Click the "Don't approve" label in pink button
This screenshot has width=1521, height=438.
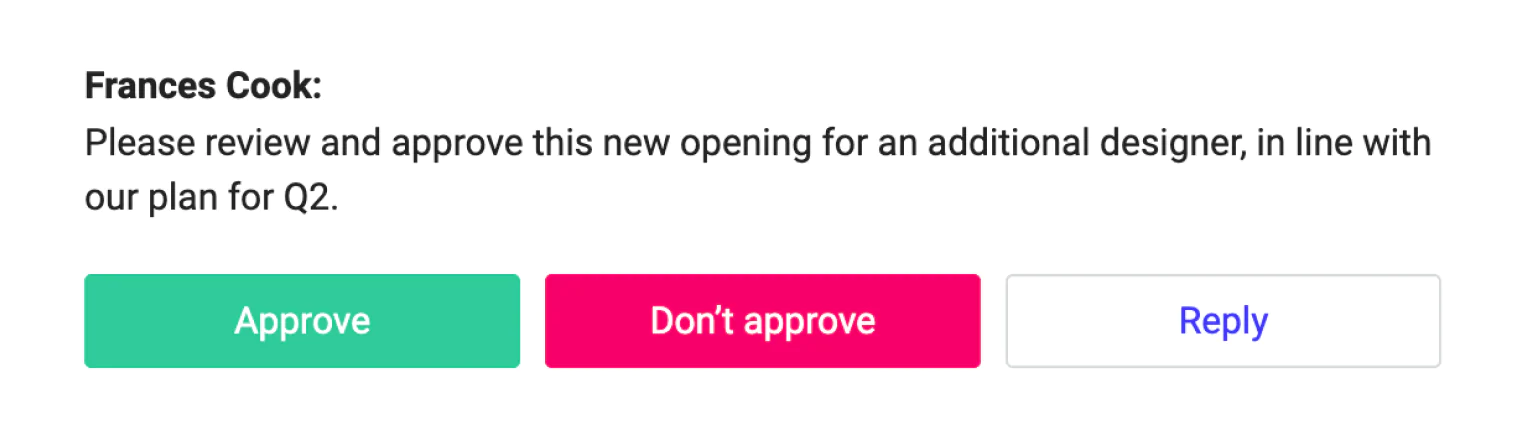(x=762, y=321)
